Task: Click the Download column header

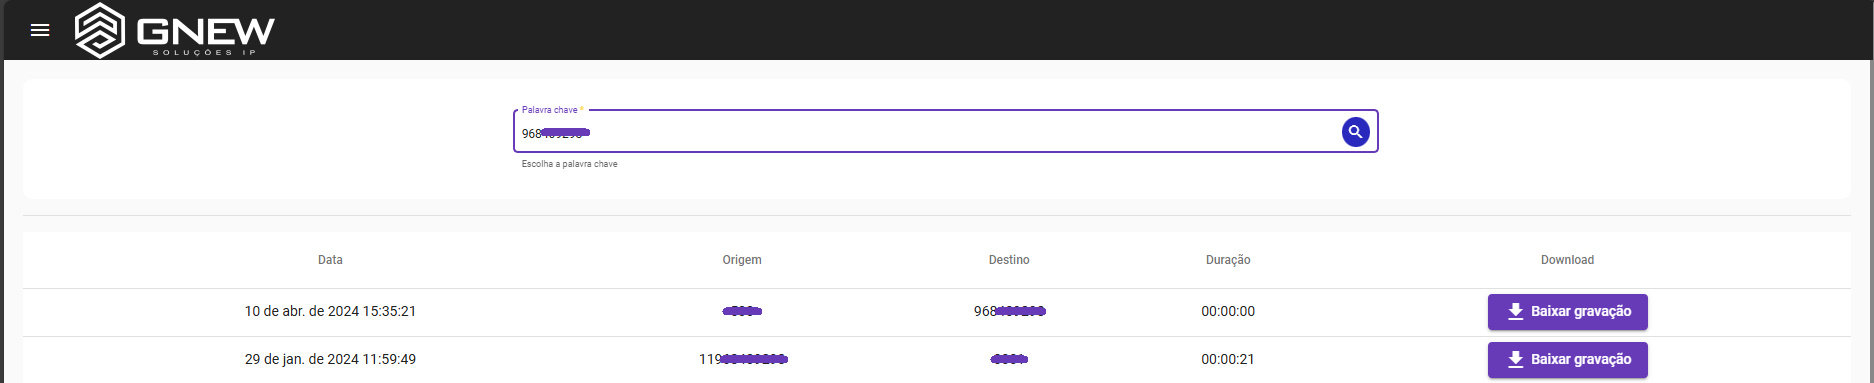Action: point(1567,260)
